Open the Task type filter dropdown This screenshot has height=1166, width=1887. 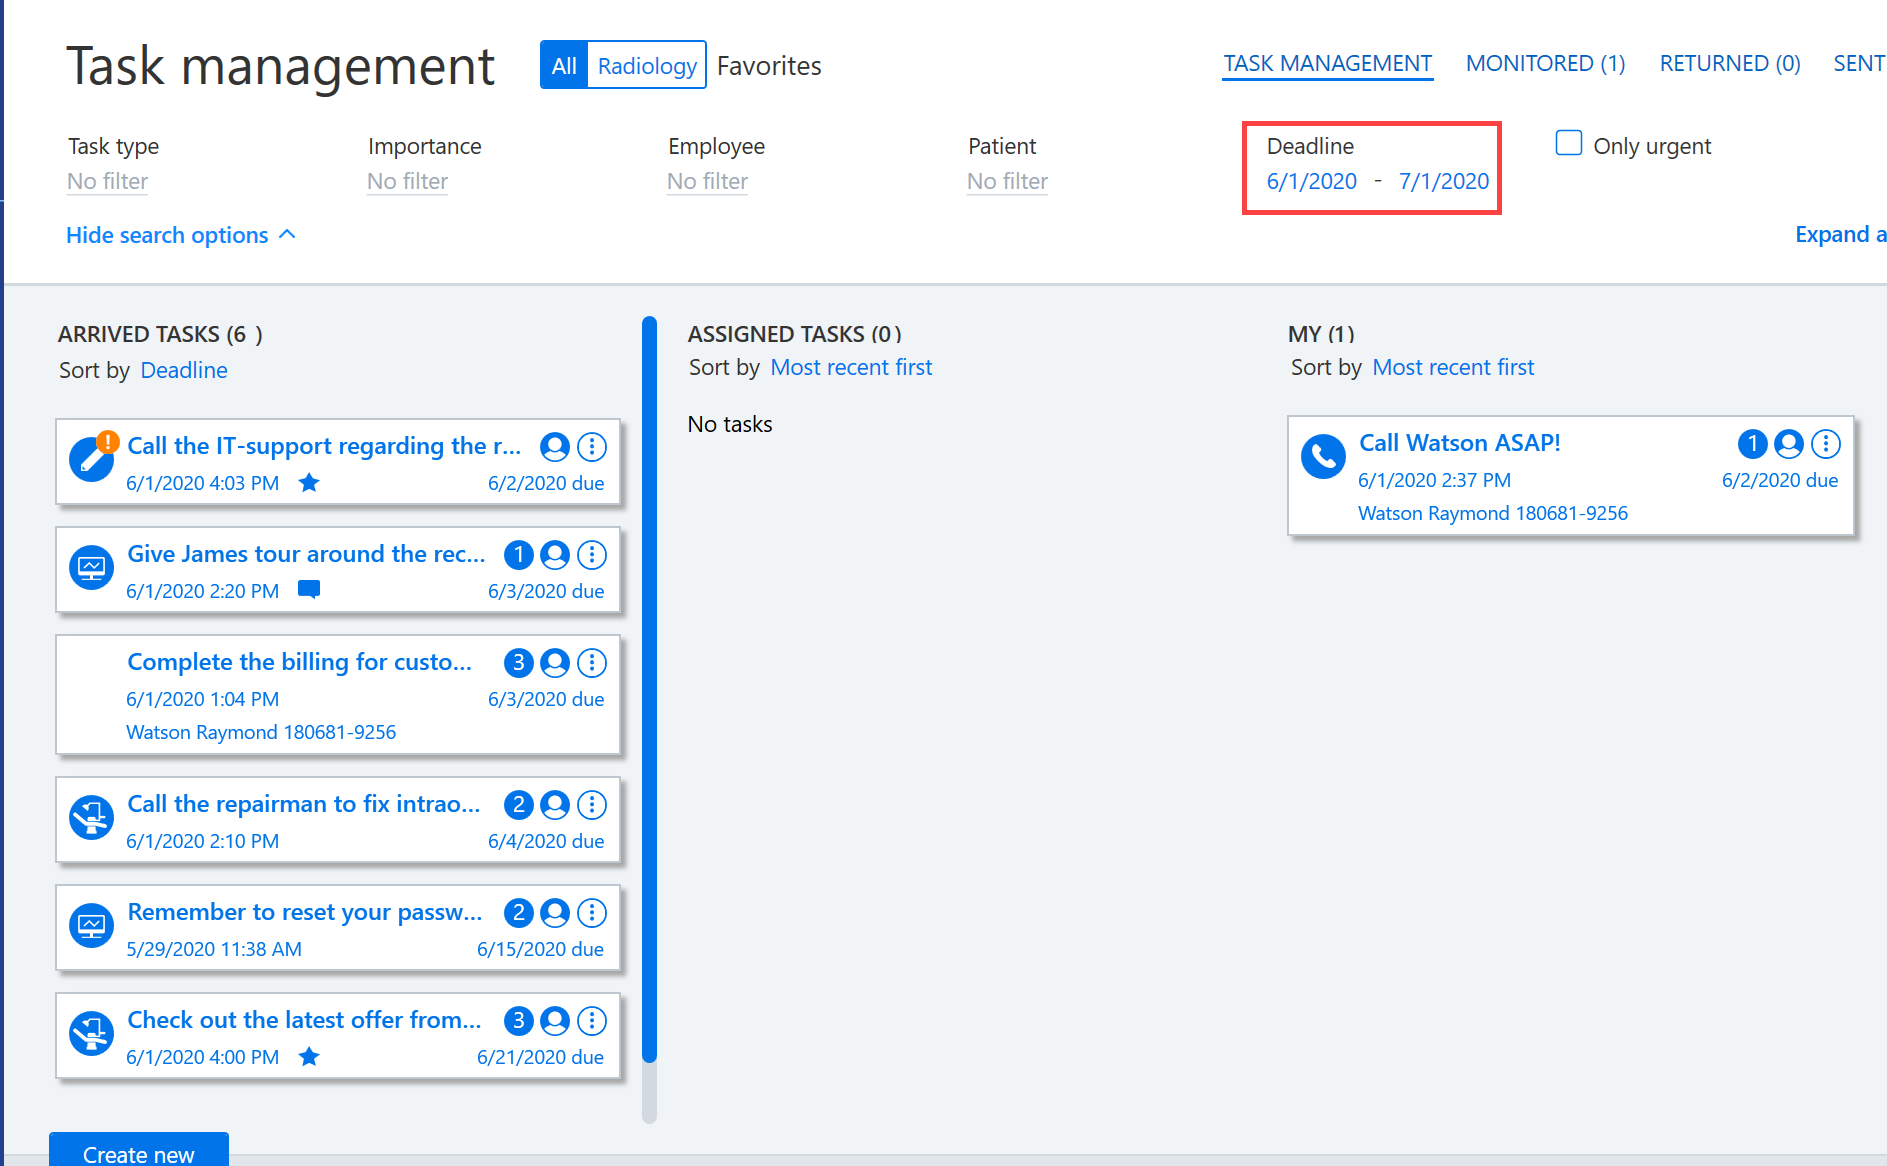click(x=107, y=182)
